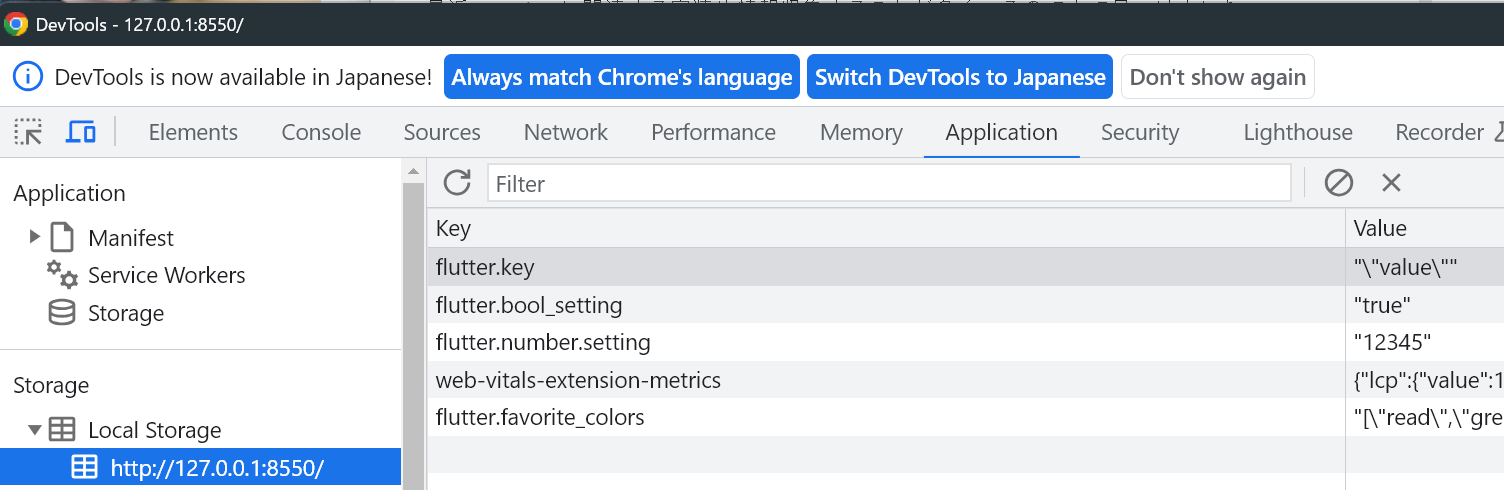Click Switch DevTools to Japanese button
The width and height of the screenshot is (1504, 490).
pos(960,77)
